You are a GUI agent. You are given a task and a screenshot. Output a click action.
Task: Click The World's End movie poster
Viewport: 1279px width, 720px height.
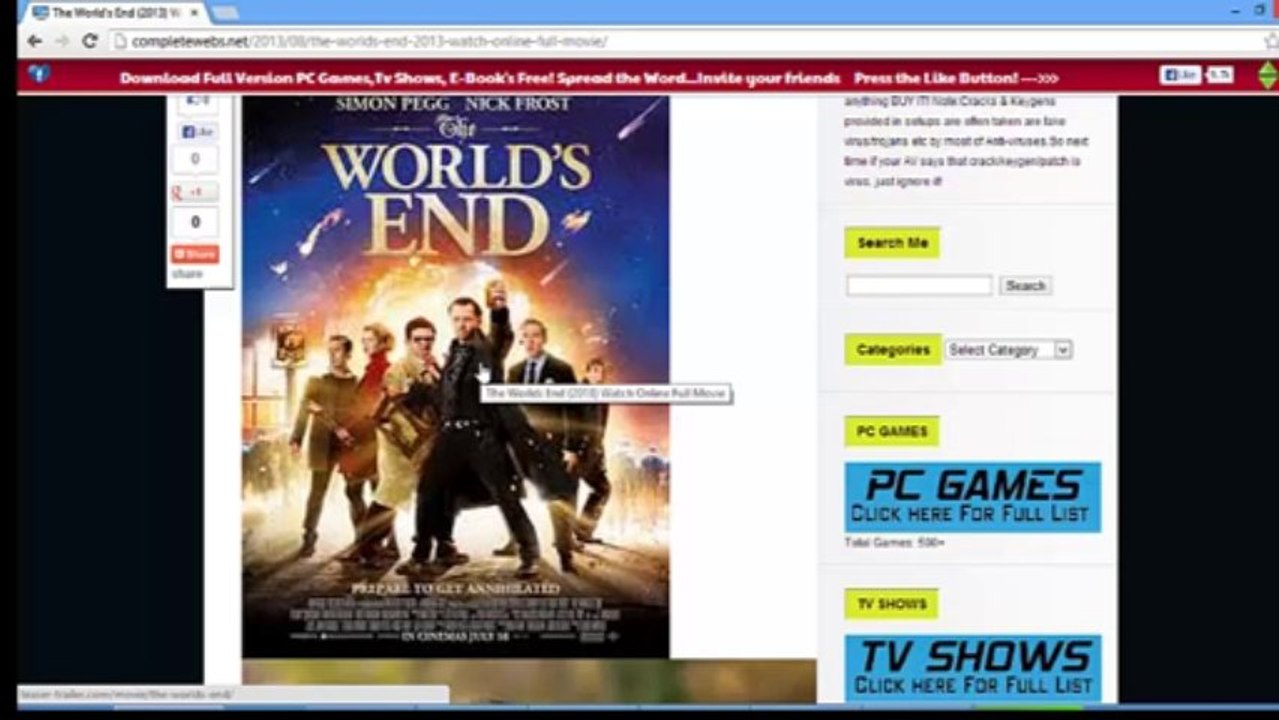pyautogui.click(x=455, y=377)
